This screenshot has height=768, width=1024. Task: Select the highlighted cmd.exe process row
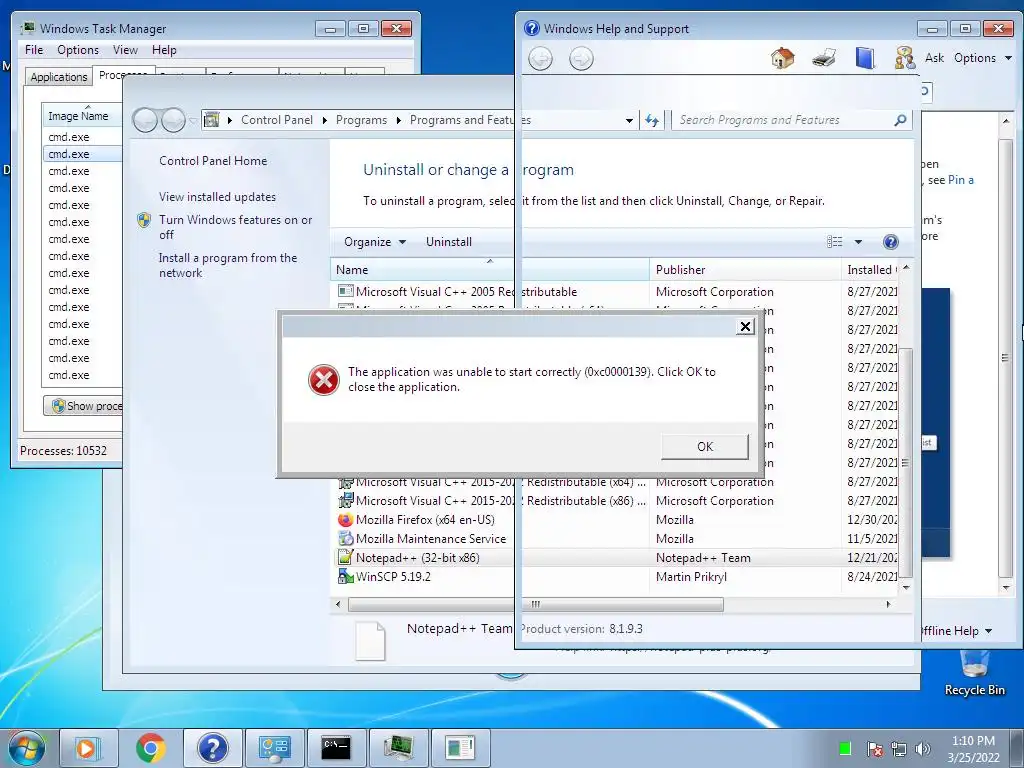[x=82, y=154]
